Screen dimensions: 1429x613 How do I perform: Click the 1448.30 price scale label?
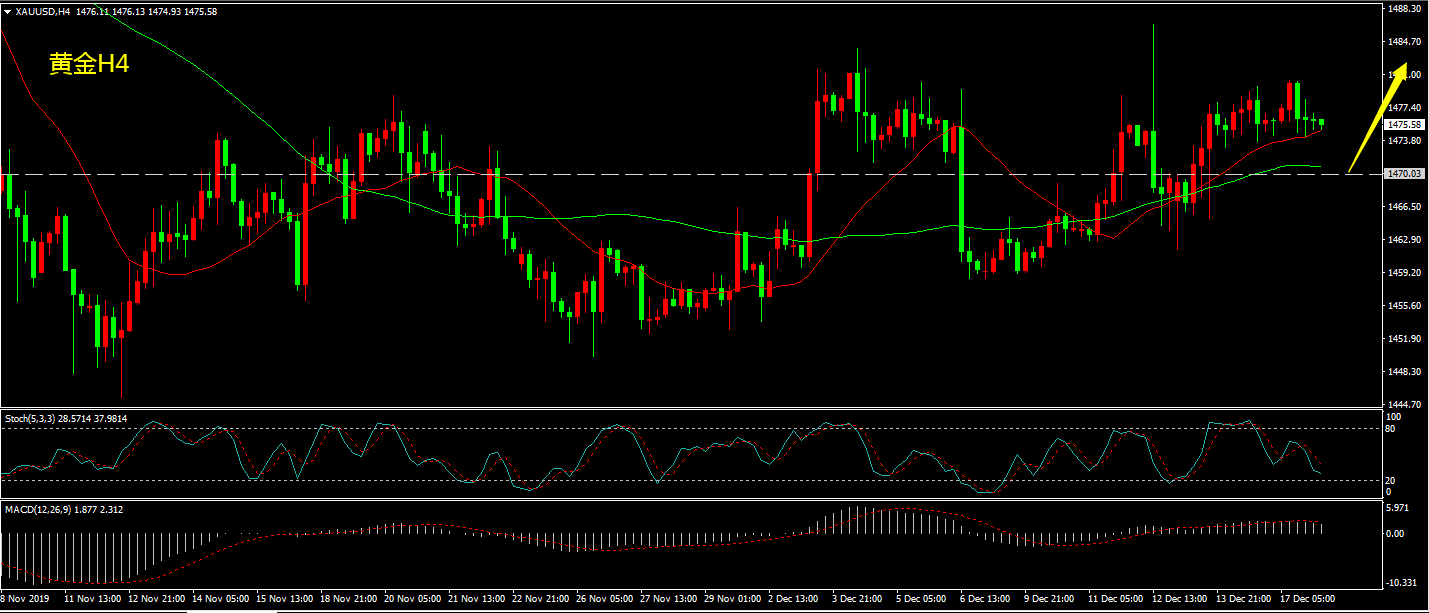[x=1404, y=372]
